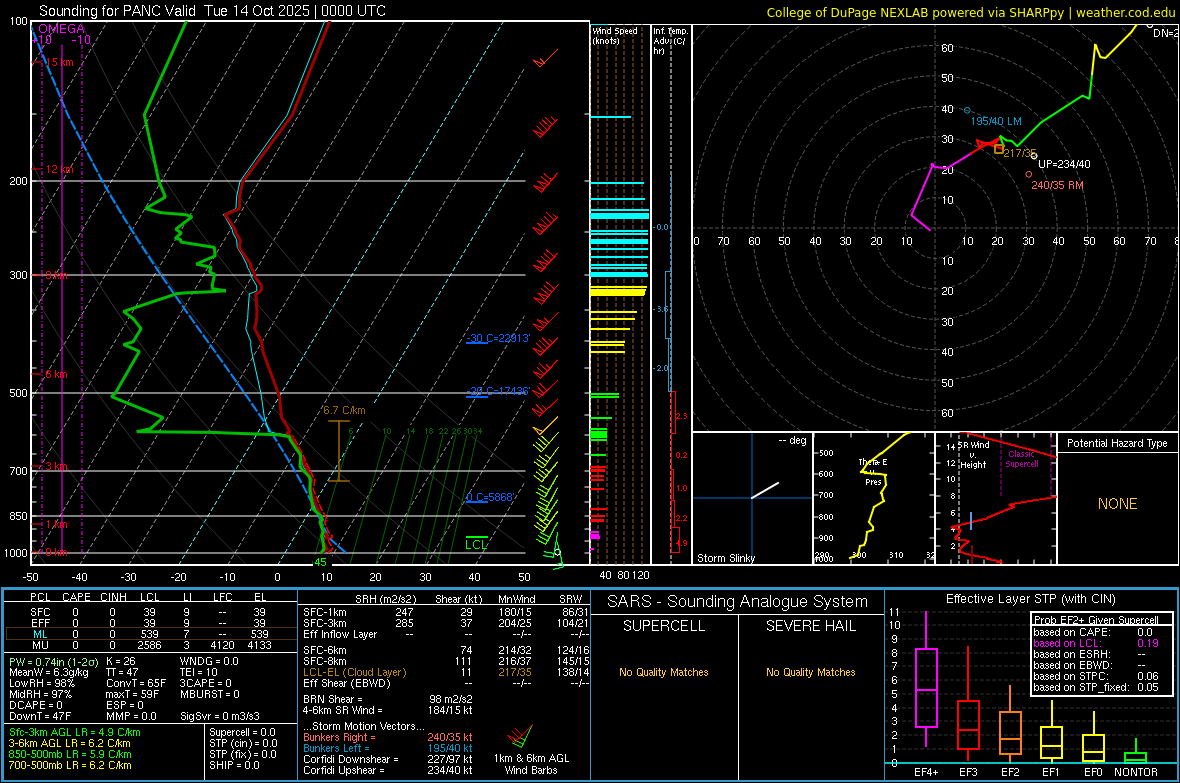Image resolution: width=1180 pixels, height=783 pixels.
Task: Click the MeanW = 6.3g/kg value
Action: tap(48, 672)
